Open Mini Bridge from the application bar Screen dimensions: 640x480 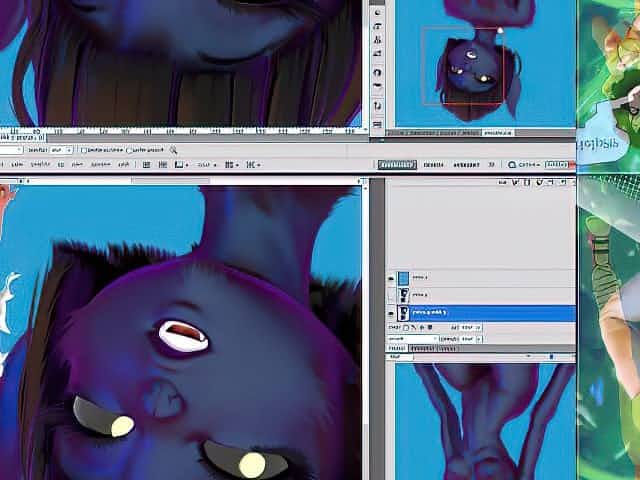click(160, 164)
